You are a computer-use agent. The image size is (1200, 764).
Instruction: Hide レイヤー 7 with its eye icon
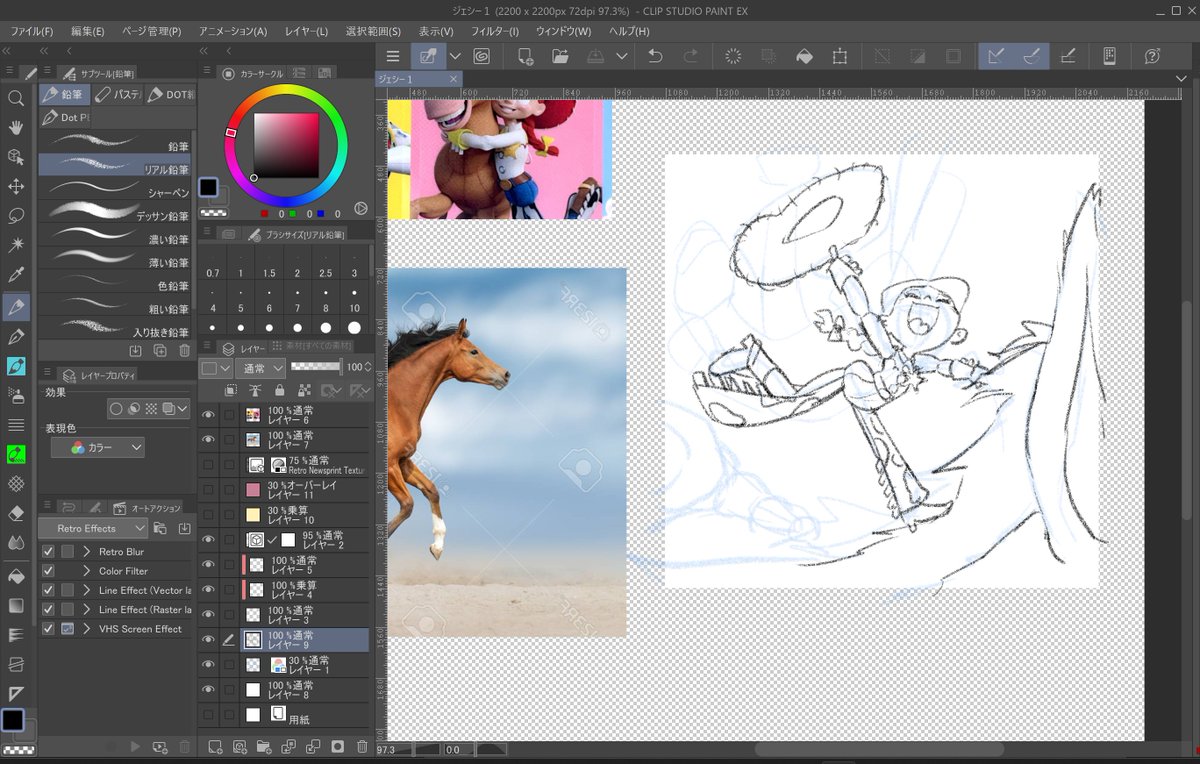[x=208, y=440]
